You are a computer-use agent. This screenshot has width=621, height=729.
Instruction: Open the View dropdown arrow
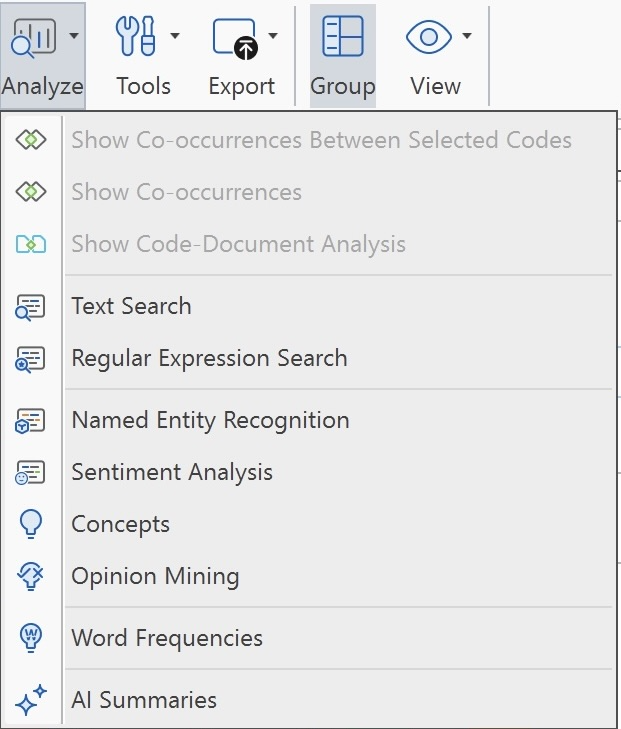(467, 38)
